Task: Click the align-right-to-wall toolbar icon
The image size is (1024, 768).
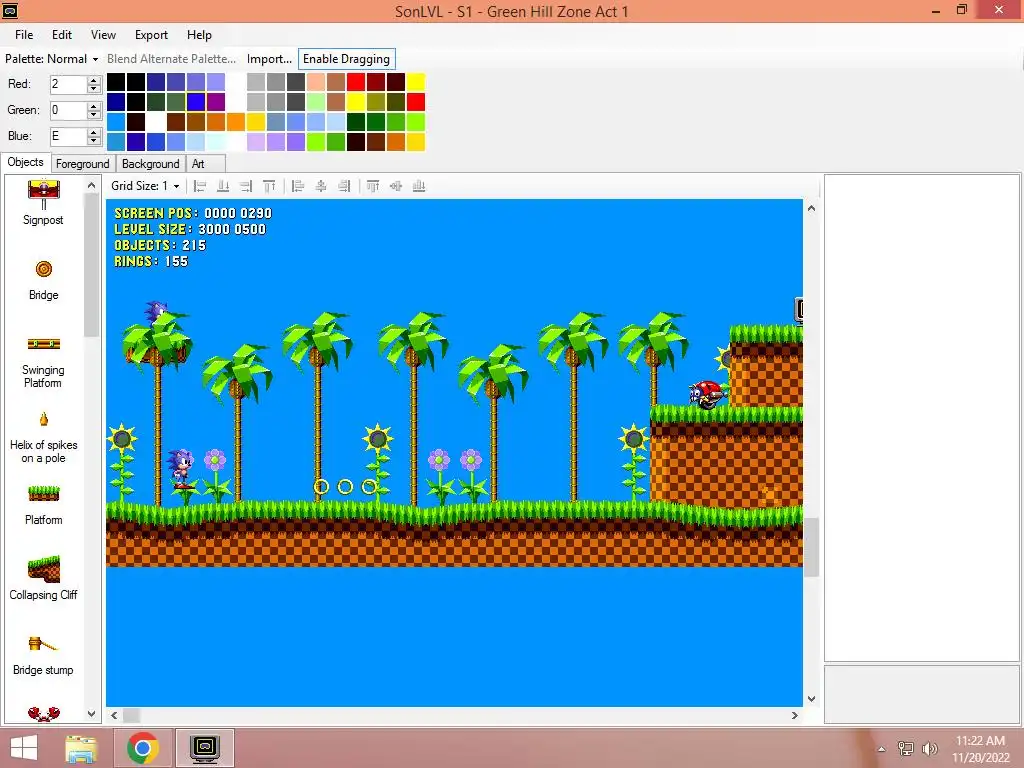Action: click(246, 186)
